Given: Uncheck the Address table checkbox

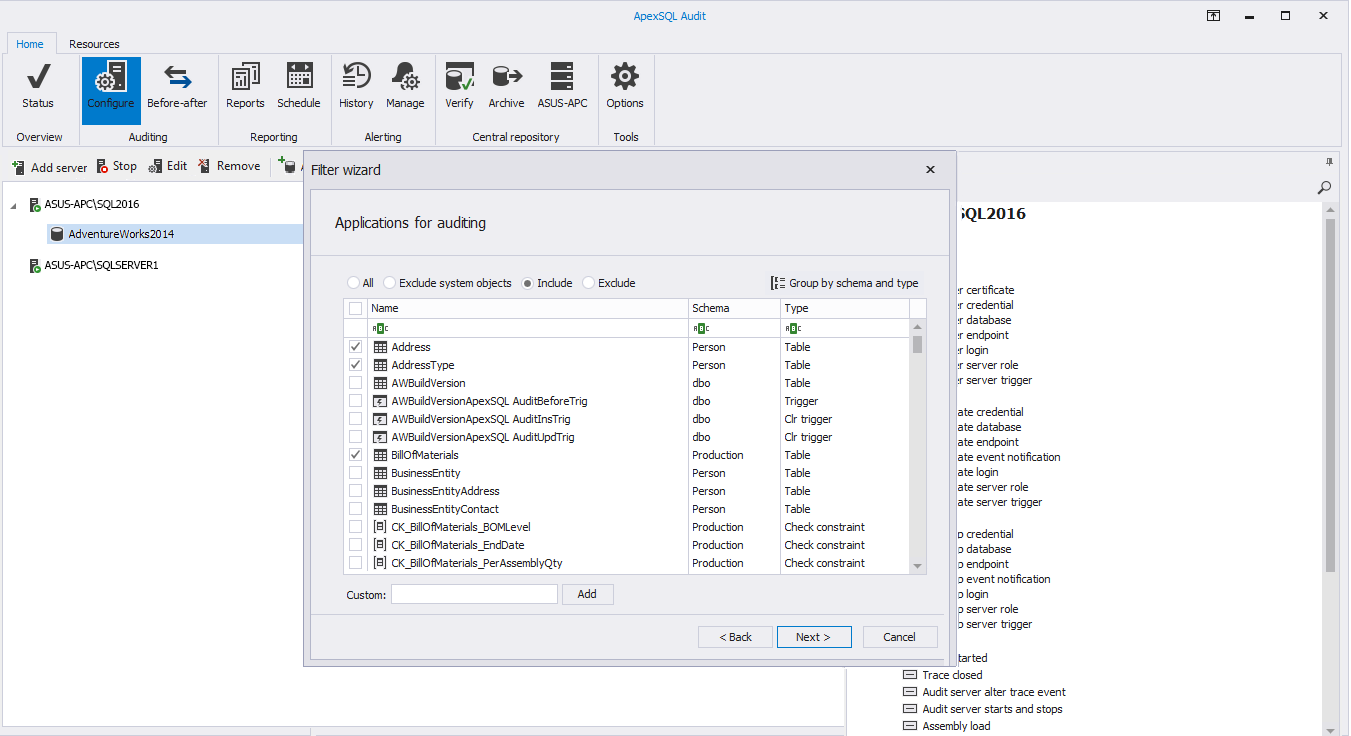Looking at the screenshot, I should [355, 347].
